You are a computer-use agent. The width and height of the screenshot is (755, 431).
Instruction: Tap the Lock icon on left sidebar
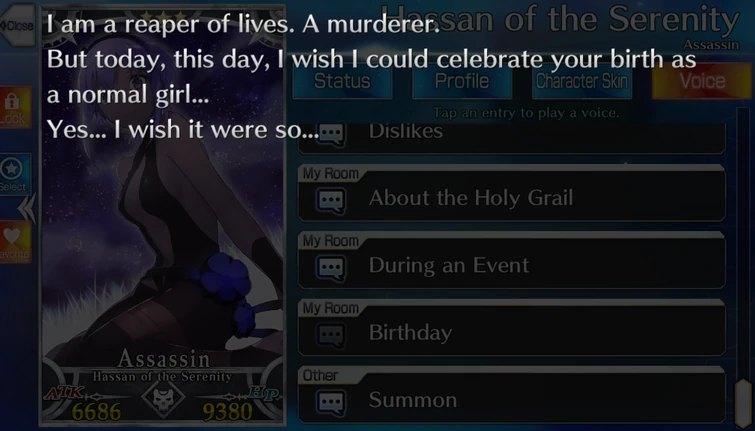coord(14,107)
